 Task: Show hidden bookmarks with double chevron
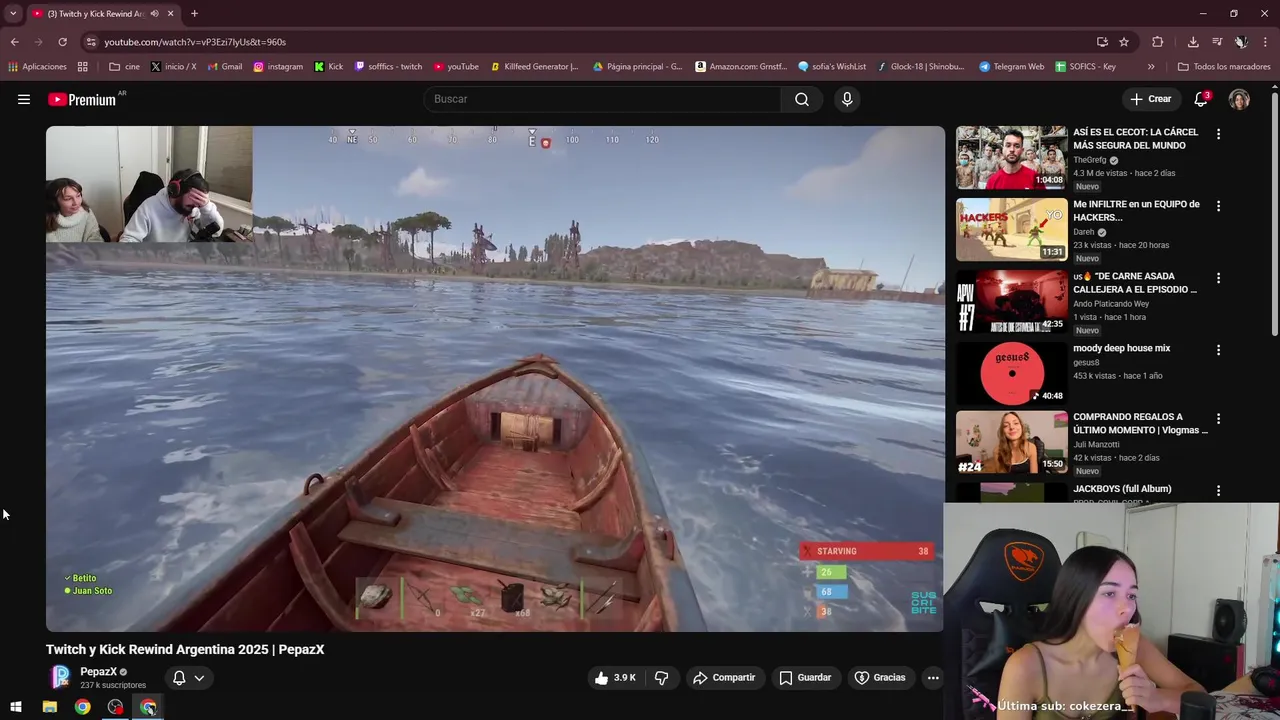[1151, 67]
